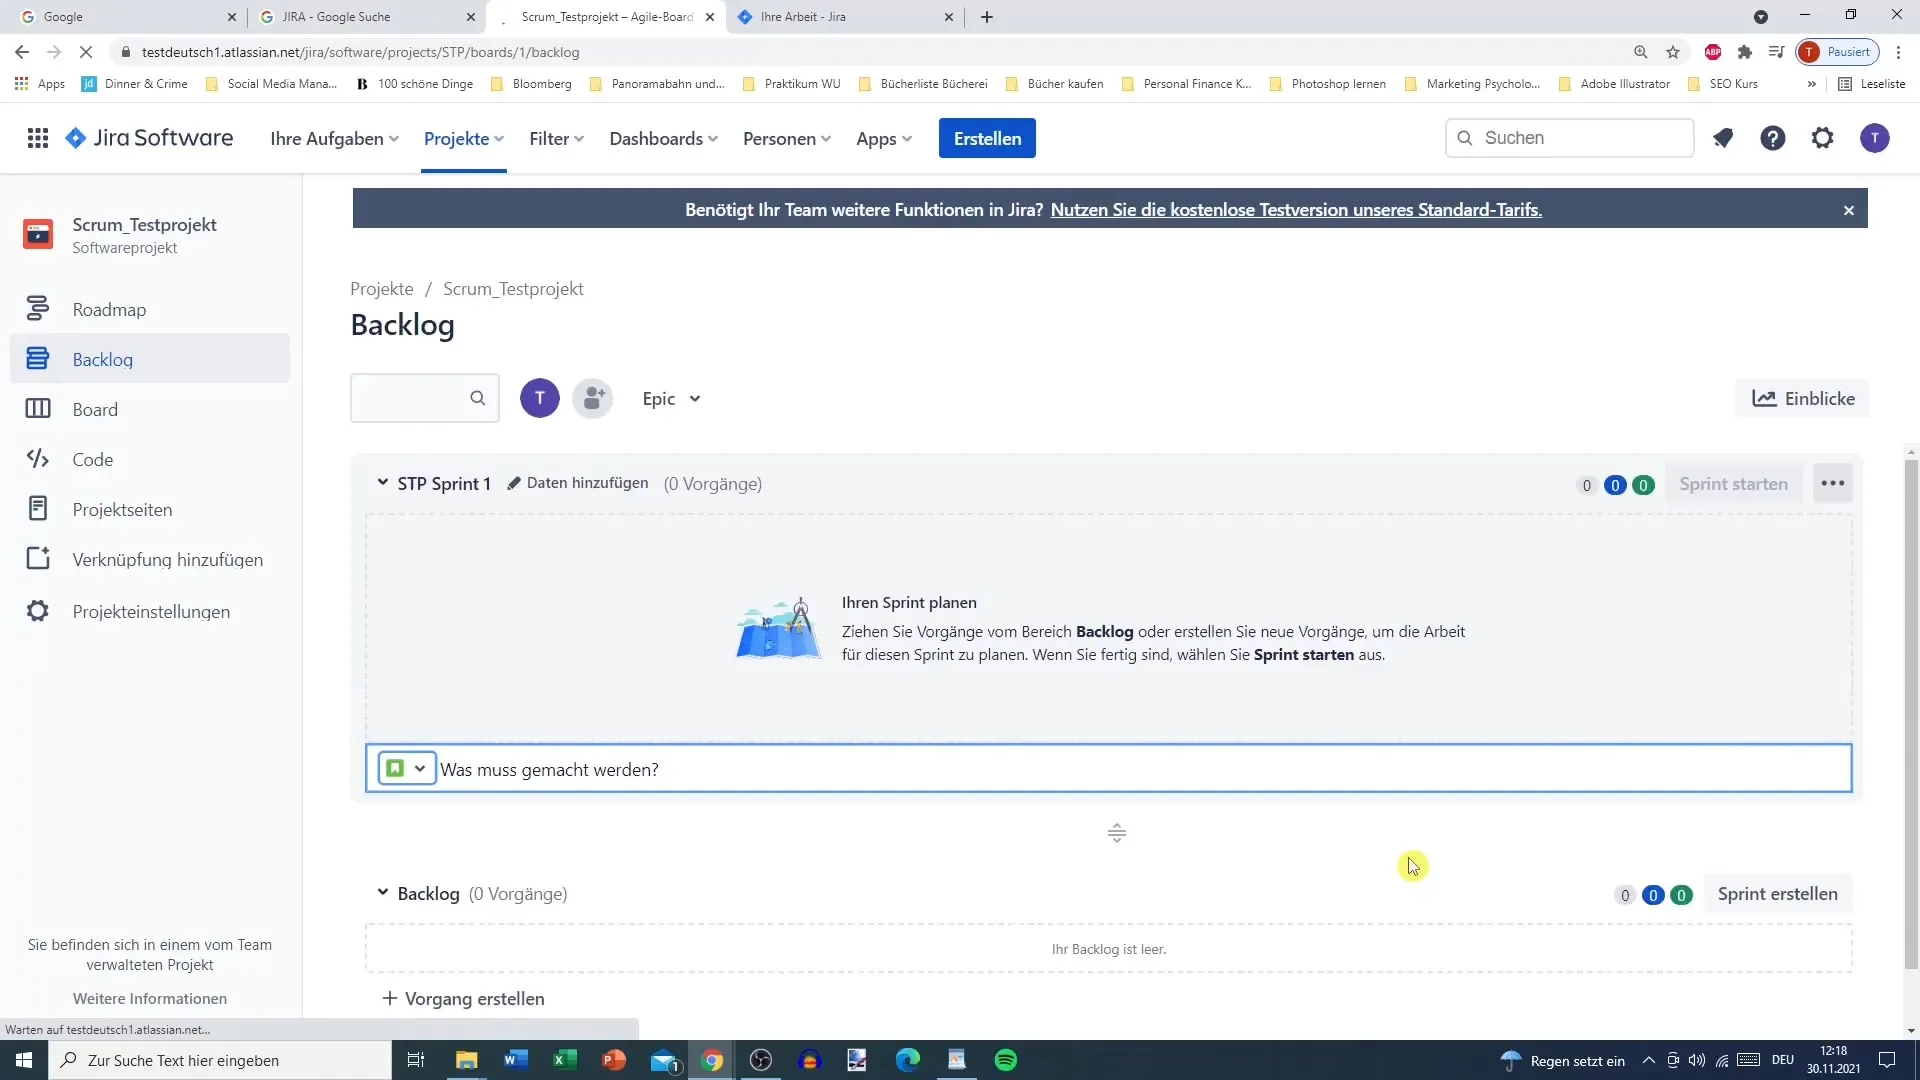Screen dimensions: 1920x1080
Task: Close the trial banner
Action: pyautogui.click(x=1848, y=210)
